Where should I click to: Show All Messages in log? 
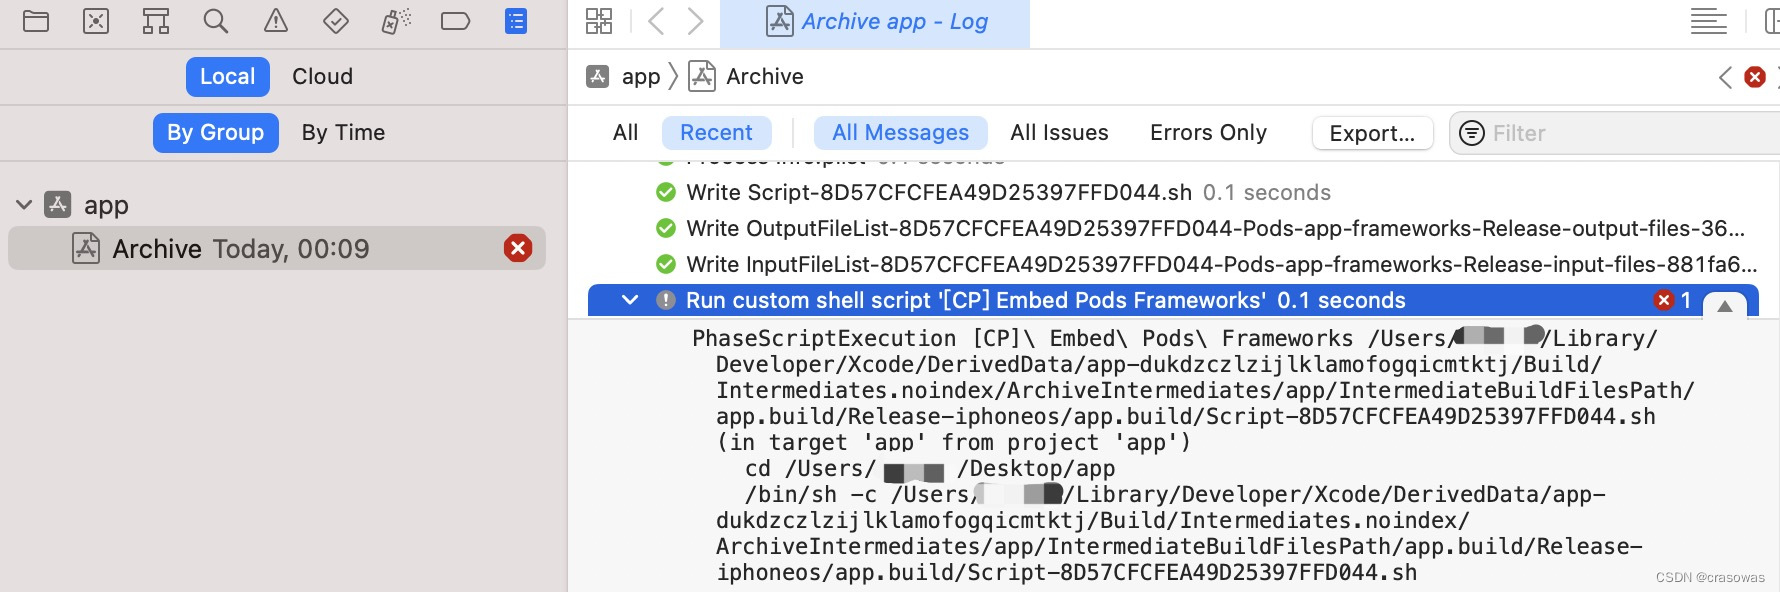coord(901,133)
